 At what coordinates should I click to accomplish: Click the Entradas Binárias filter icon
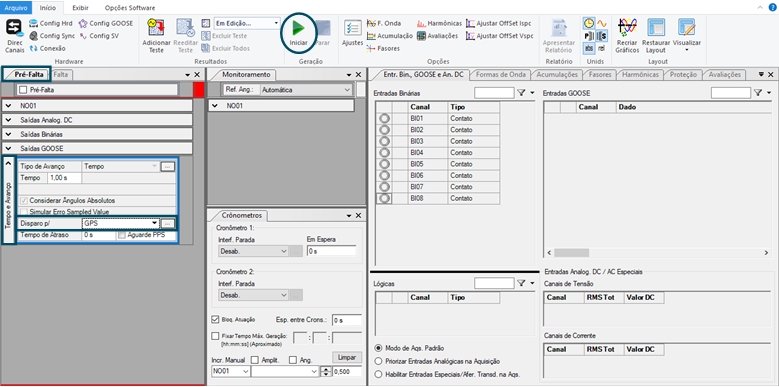521,93
